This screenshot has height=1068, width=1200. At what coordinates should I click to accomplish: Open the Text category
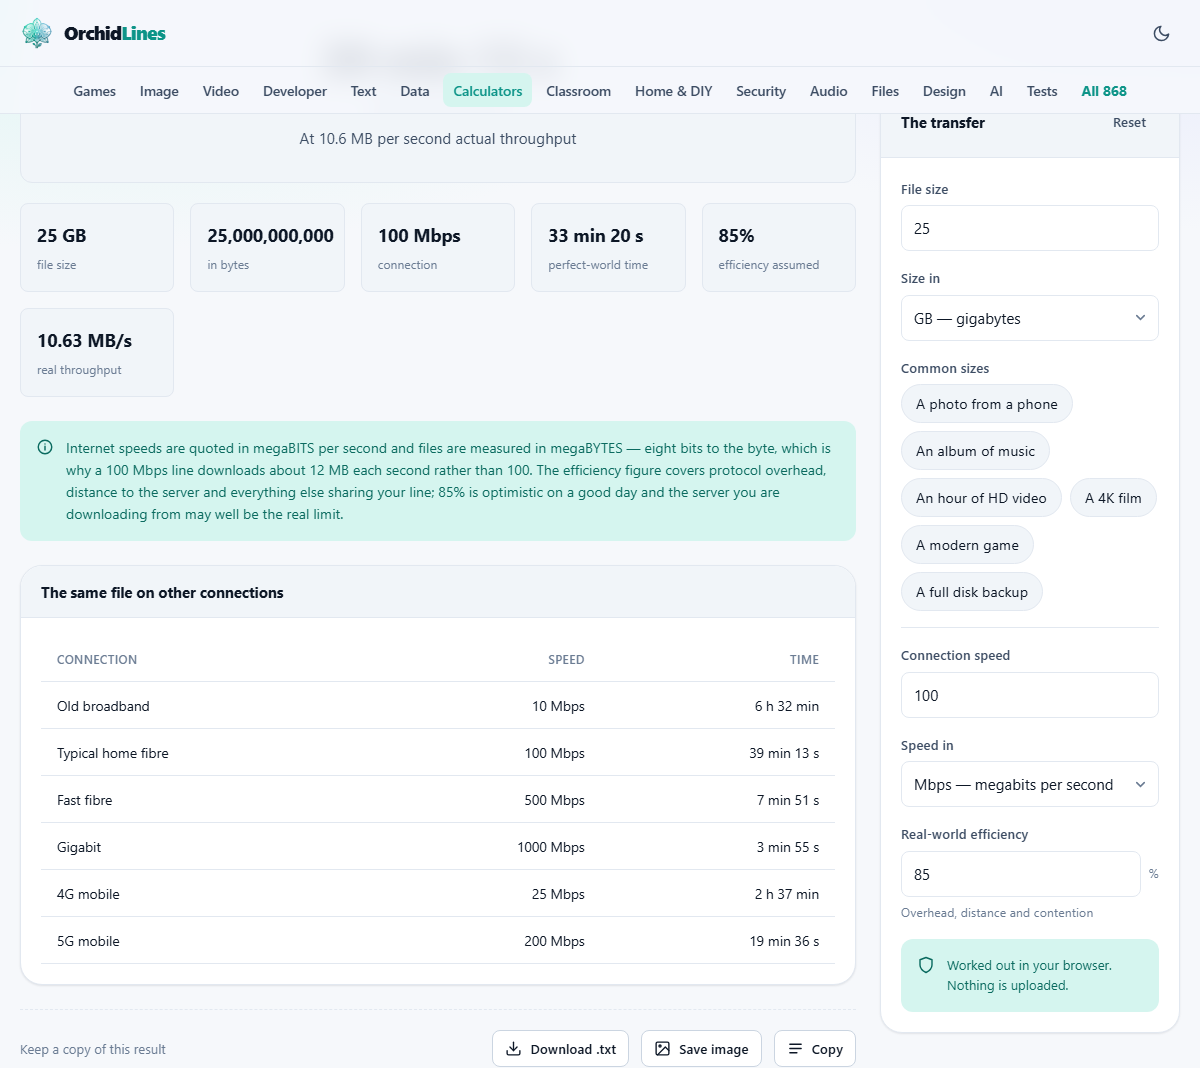point(363,91)
